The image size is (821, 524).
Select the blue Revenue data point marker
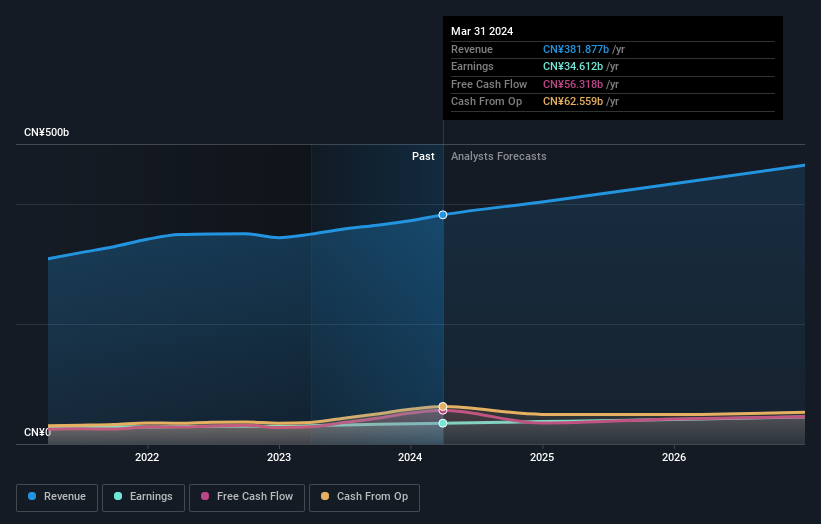point(443,215)
